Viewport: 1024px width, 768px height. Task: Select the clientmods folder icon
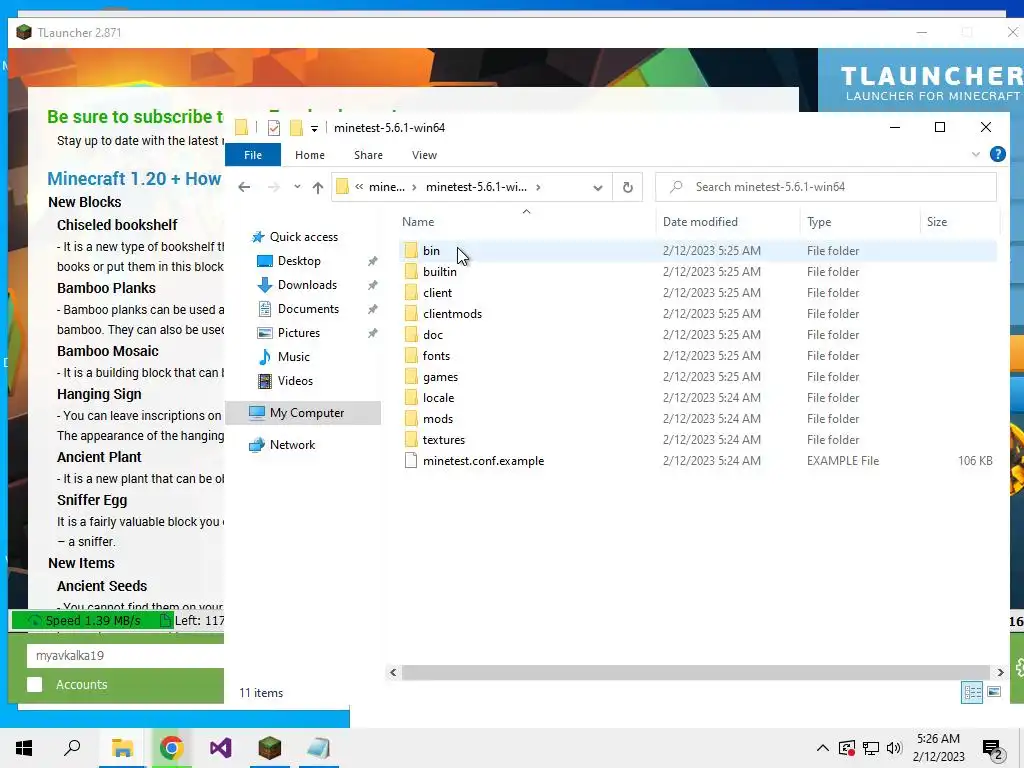[x=411, y=313]
